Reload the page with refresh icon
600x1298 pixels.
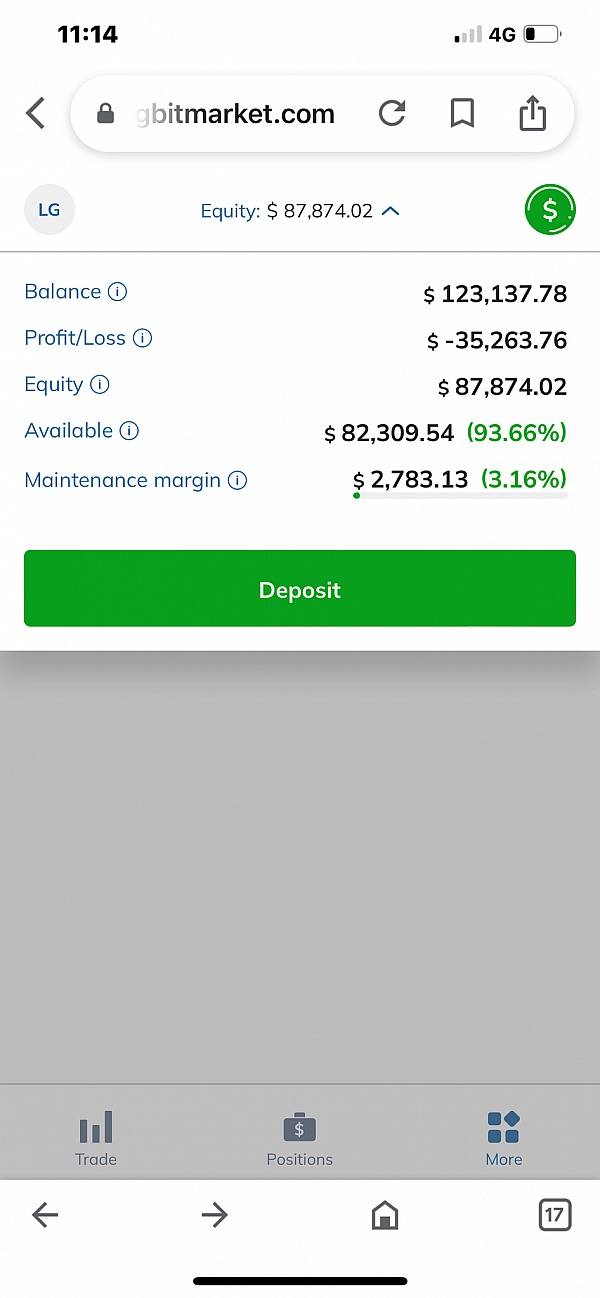pos(392,114)
